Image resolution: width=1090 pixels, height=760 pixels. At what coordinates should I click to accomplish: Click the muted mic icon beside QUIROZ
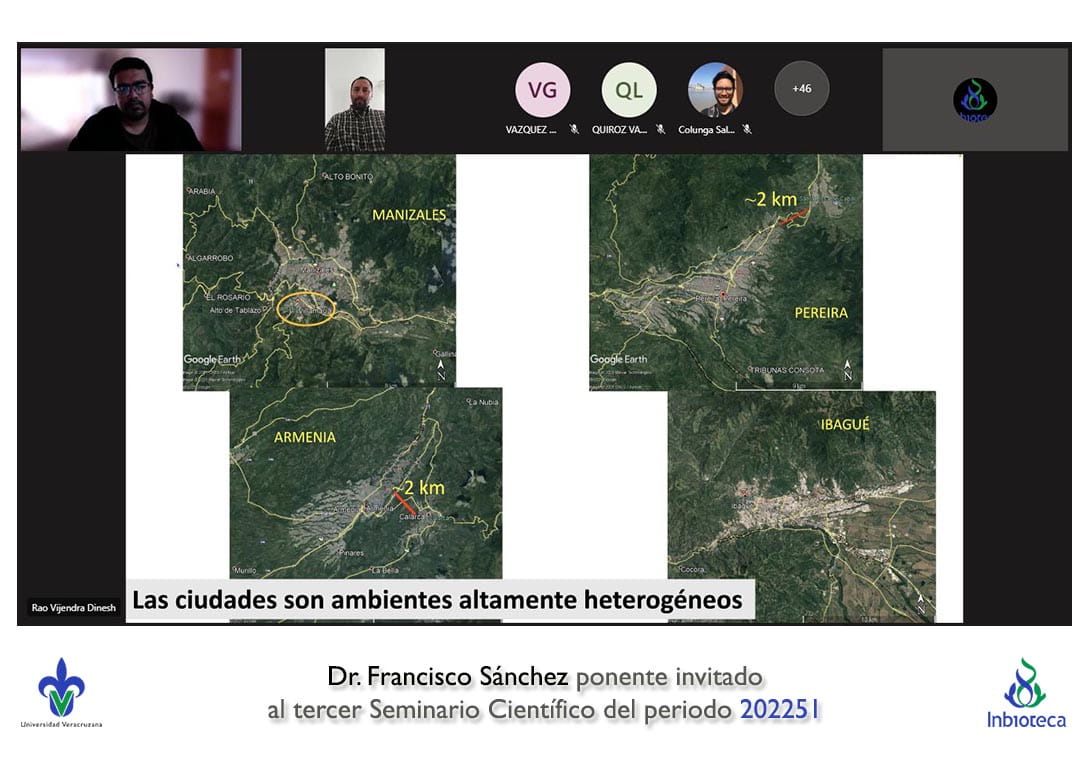[660, 130]
